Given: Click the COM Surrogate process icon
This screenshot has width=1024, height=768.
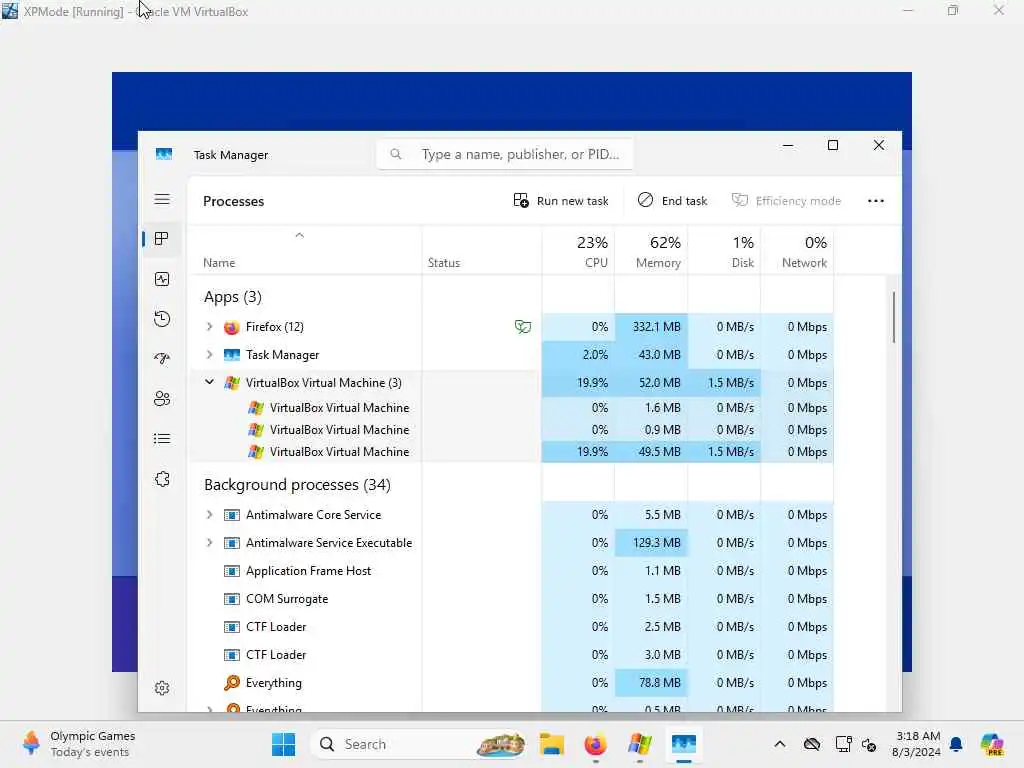Looking at the screenshot, I should point(231,599).
